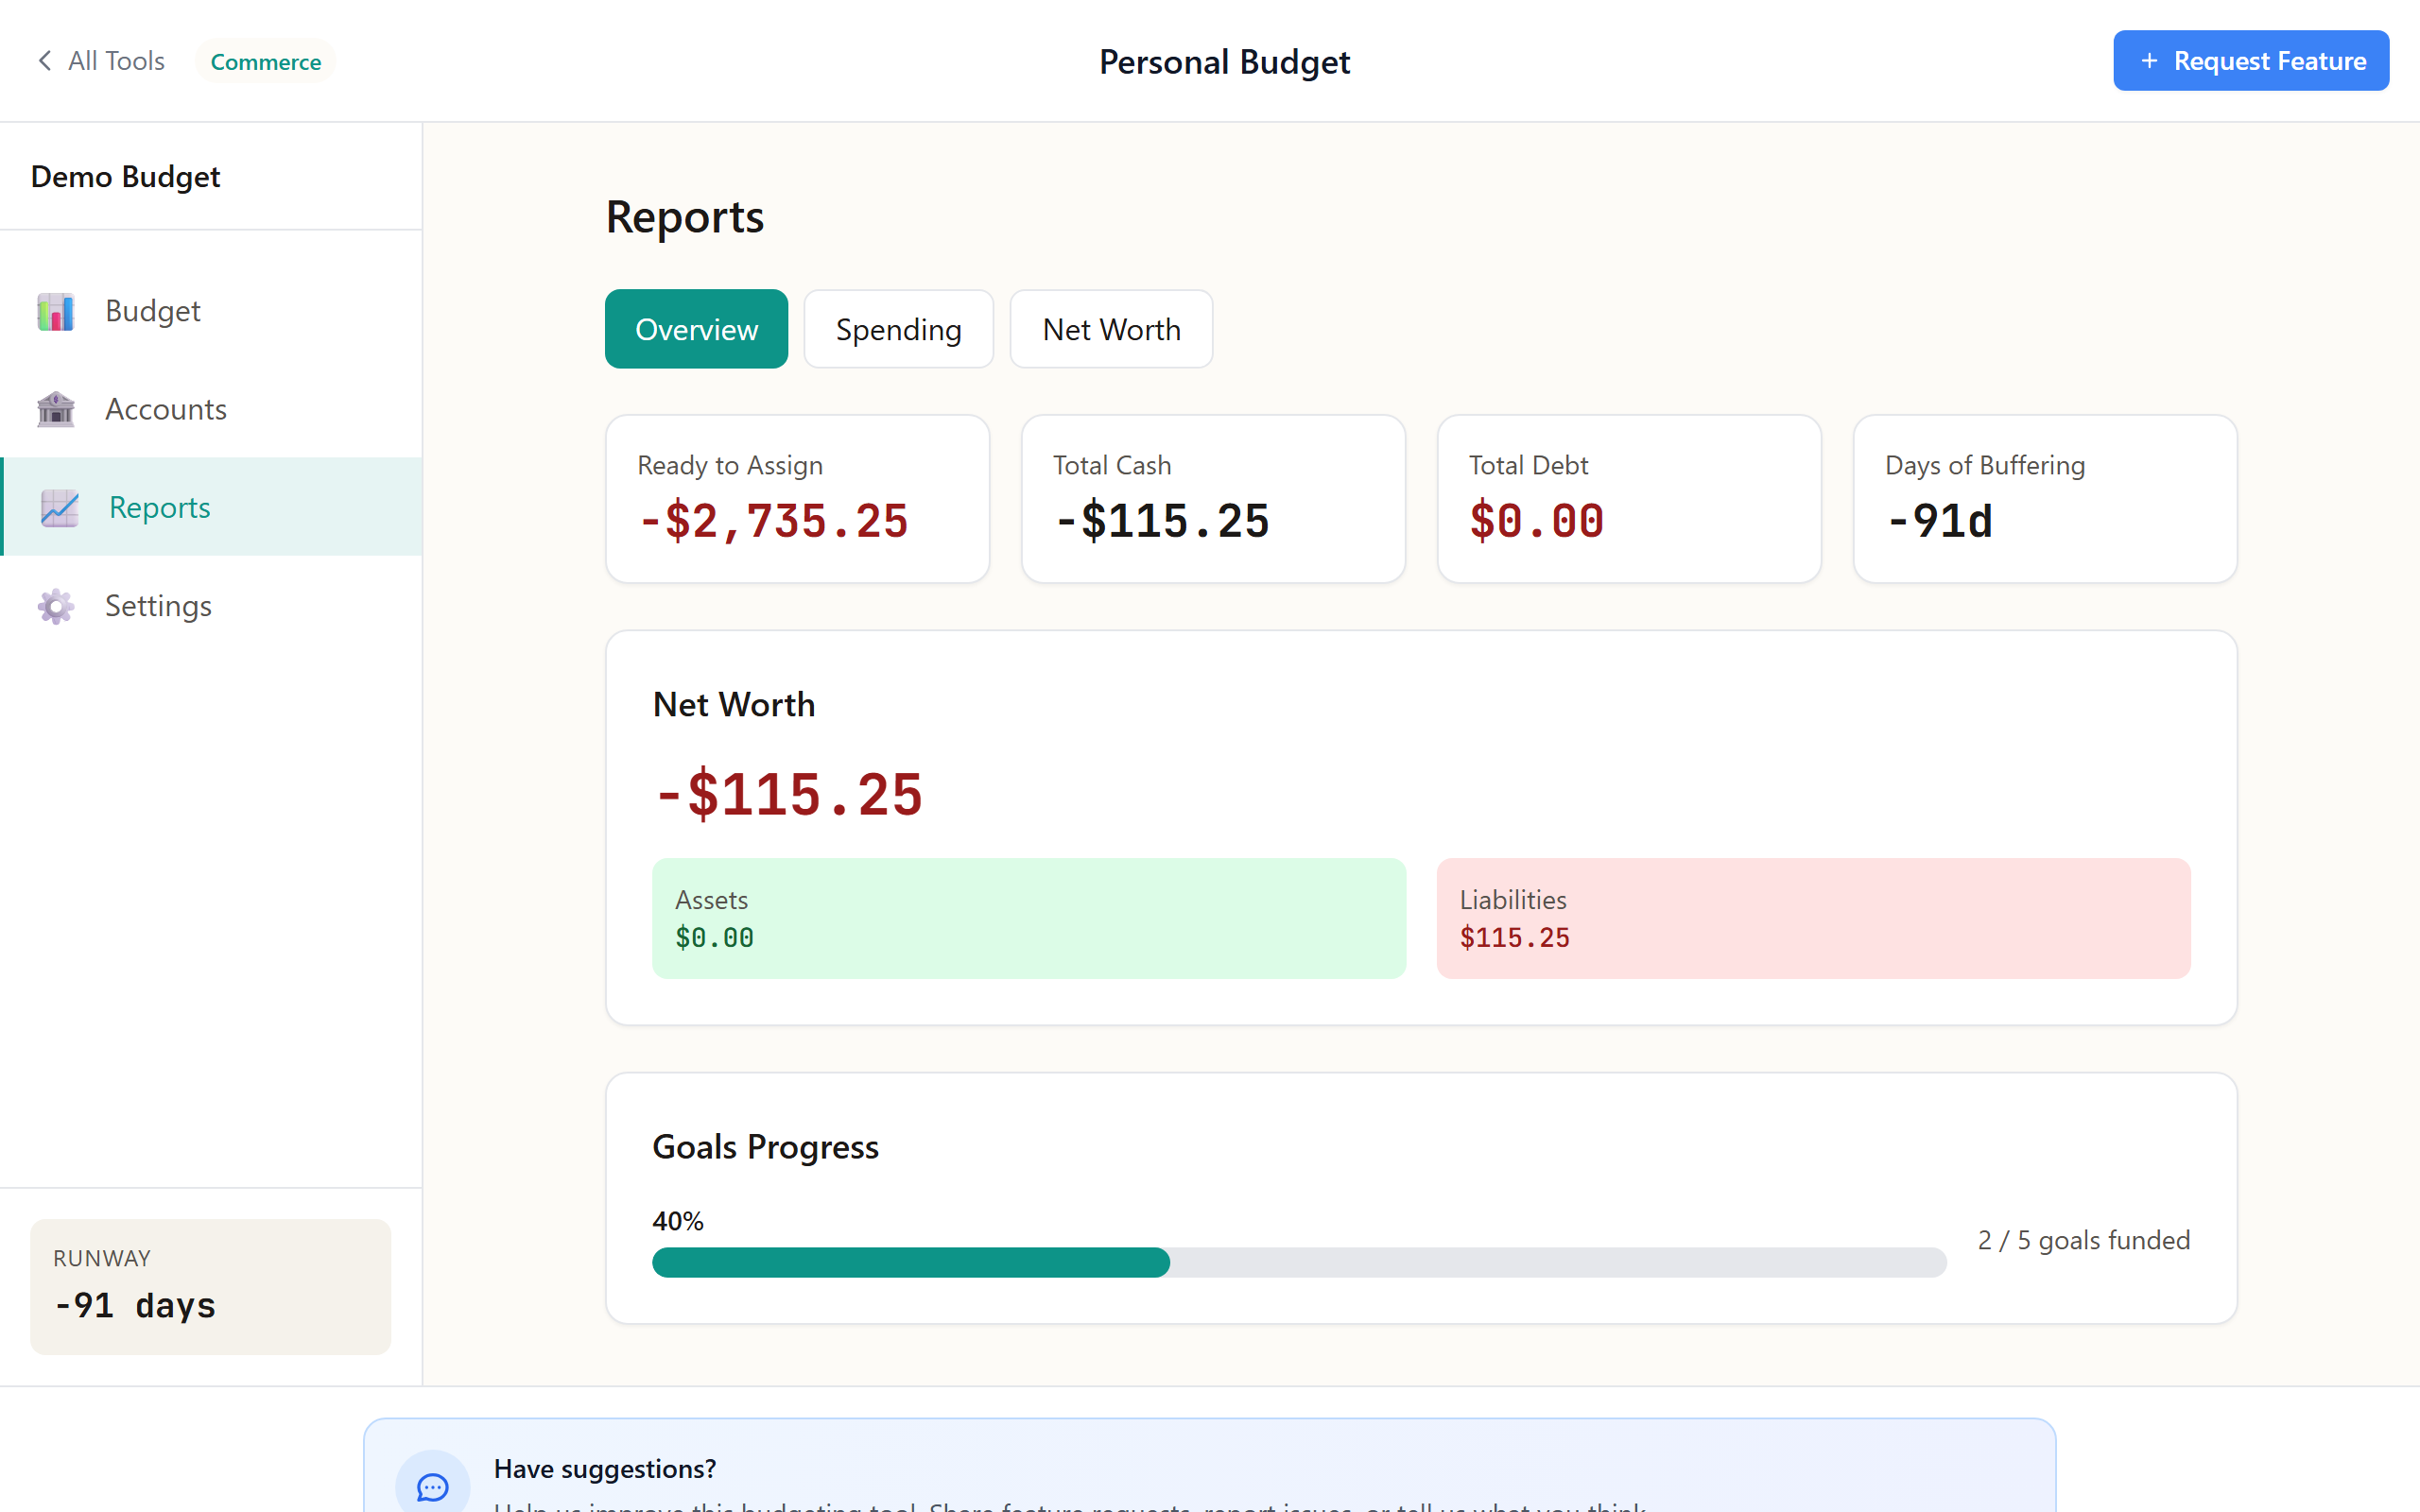
Task: Click the Ready to Assign card
Action: tap(797, 498)
